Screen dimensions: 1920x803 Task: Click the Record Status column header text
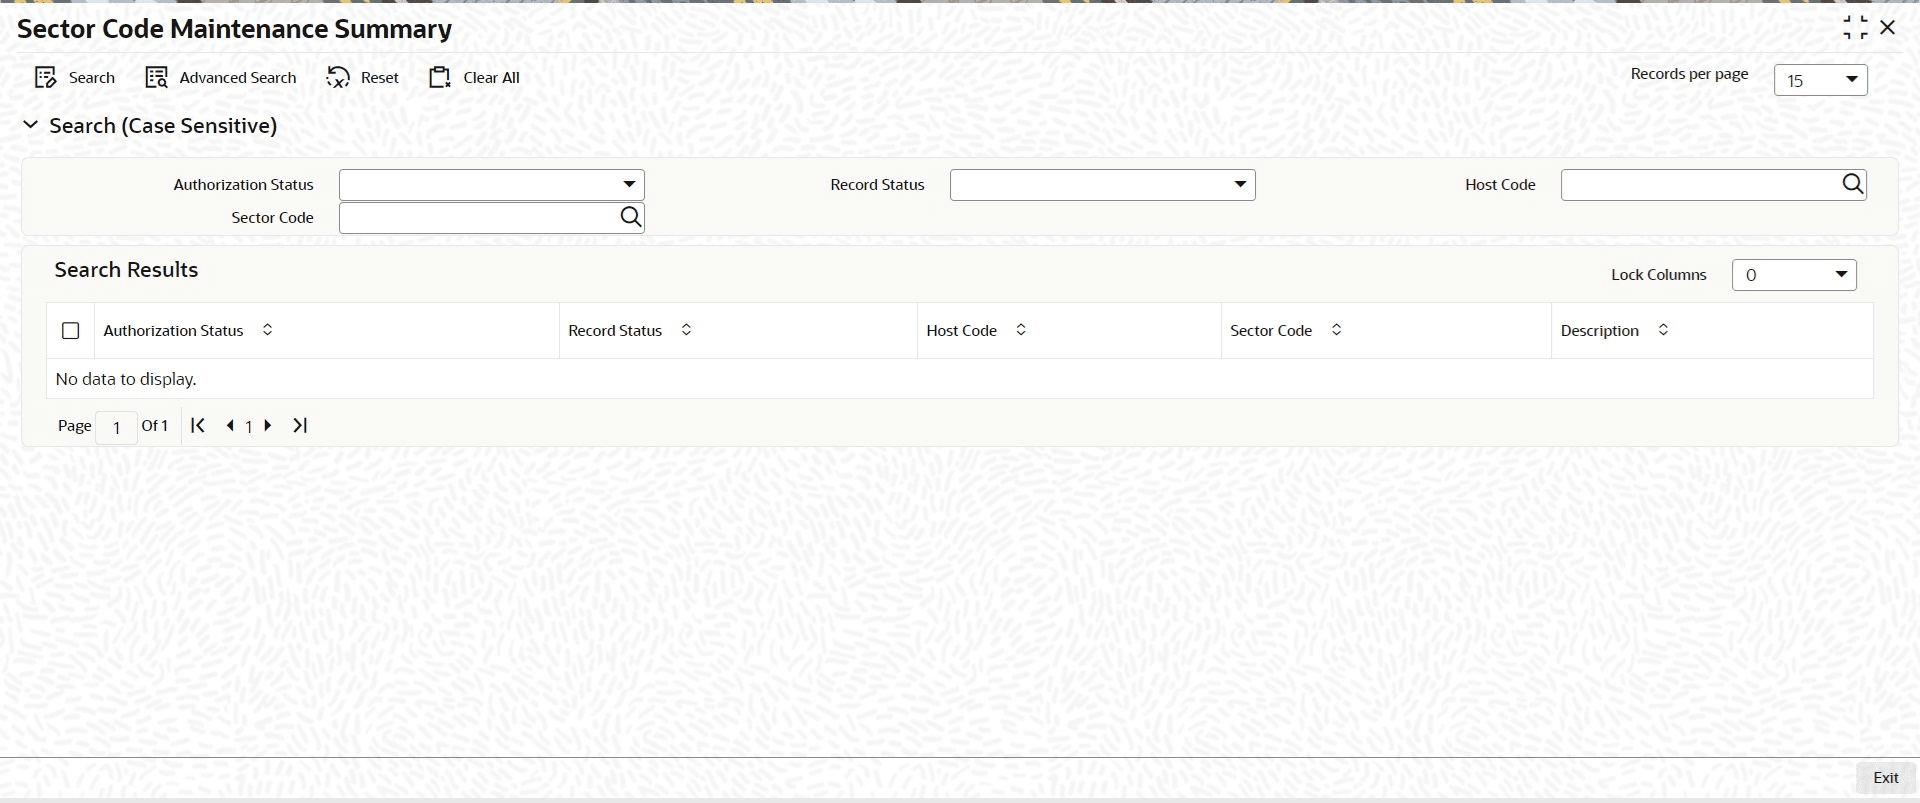(615, 331)
